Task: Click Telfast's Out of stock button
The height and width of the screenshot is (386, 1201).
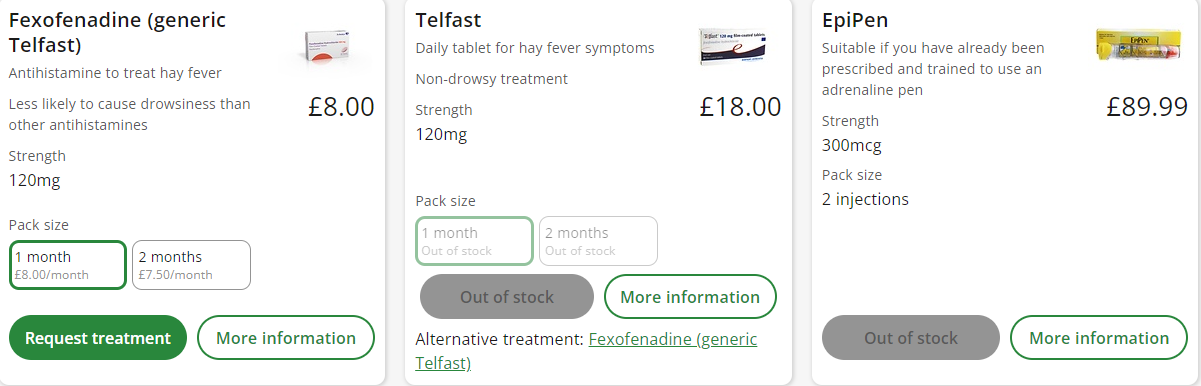Action: [507, 297]
